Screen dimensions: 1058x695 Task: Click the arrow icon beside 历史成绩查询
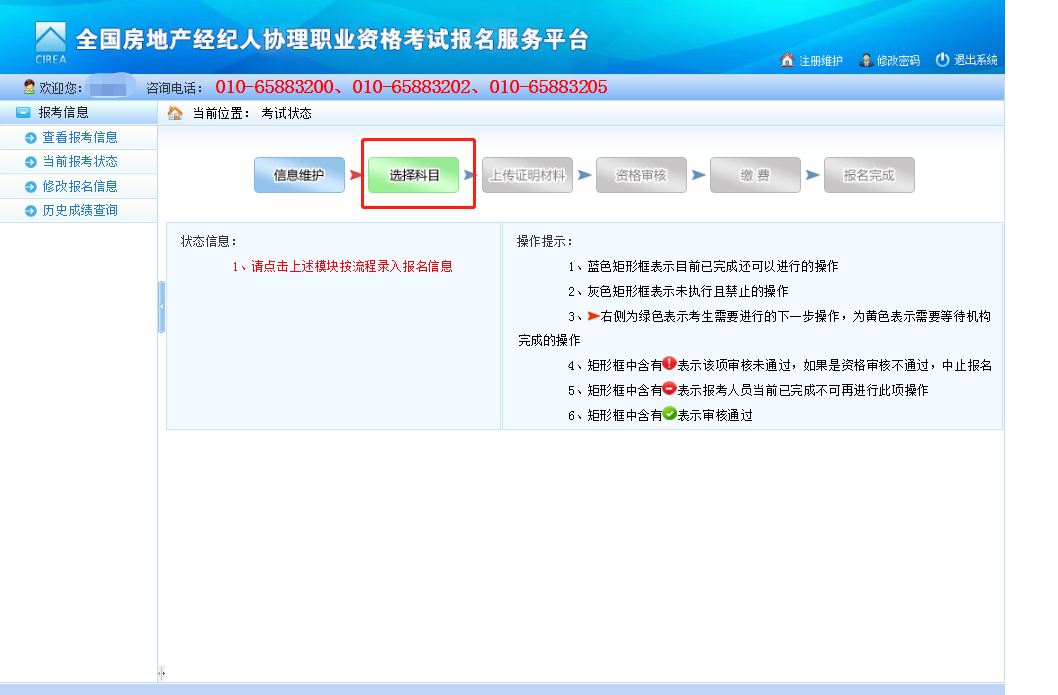coord(30,211)
